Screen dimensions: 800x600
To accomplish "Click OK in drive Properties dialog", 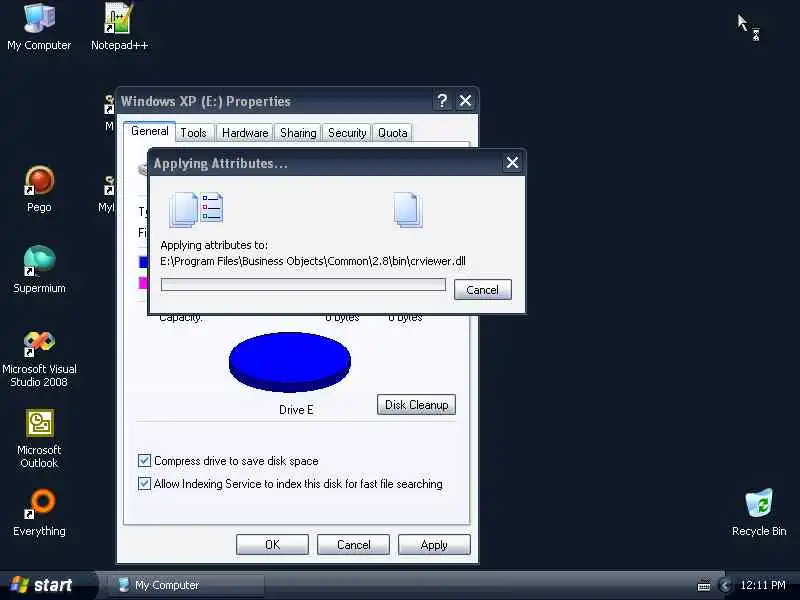I will [272, 545].
